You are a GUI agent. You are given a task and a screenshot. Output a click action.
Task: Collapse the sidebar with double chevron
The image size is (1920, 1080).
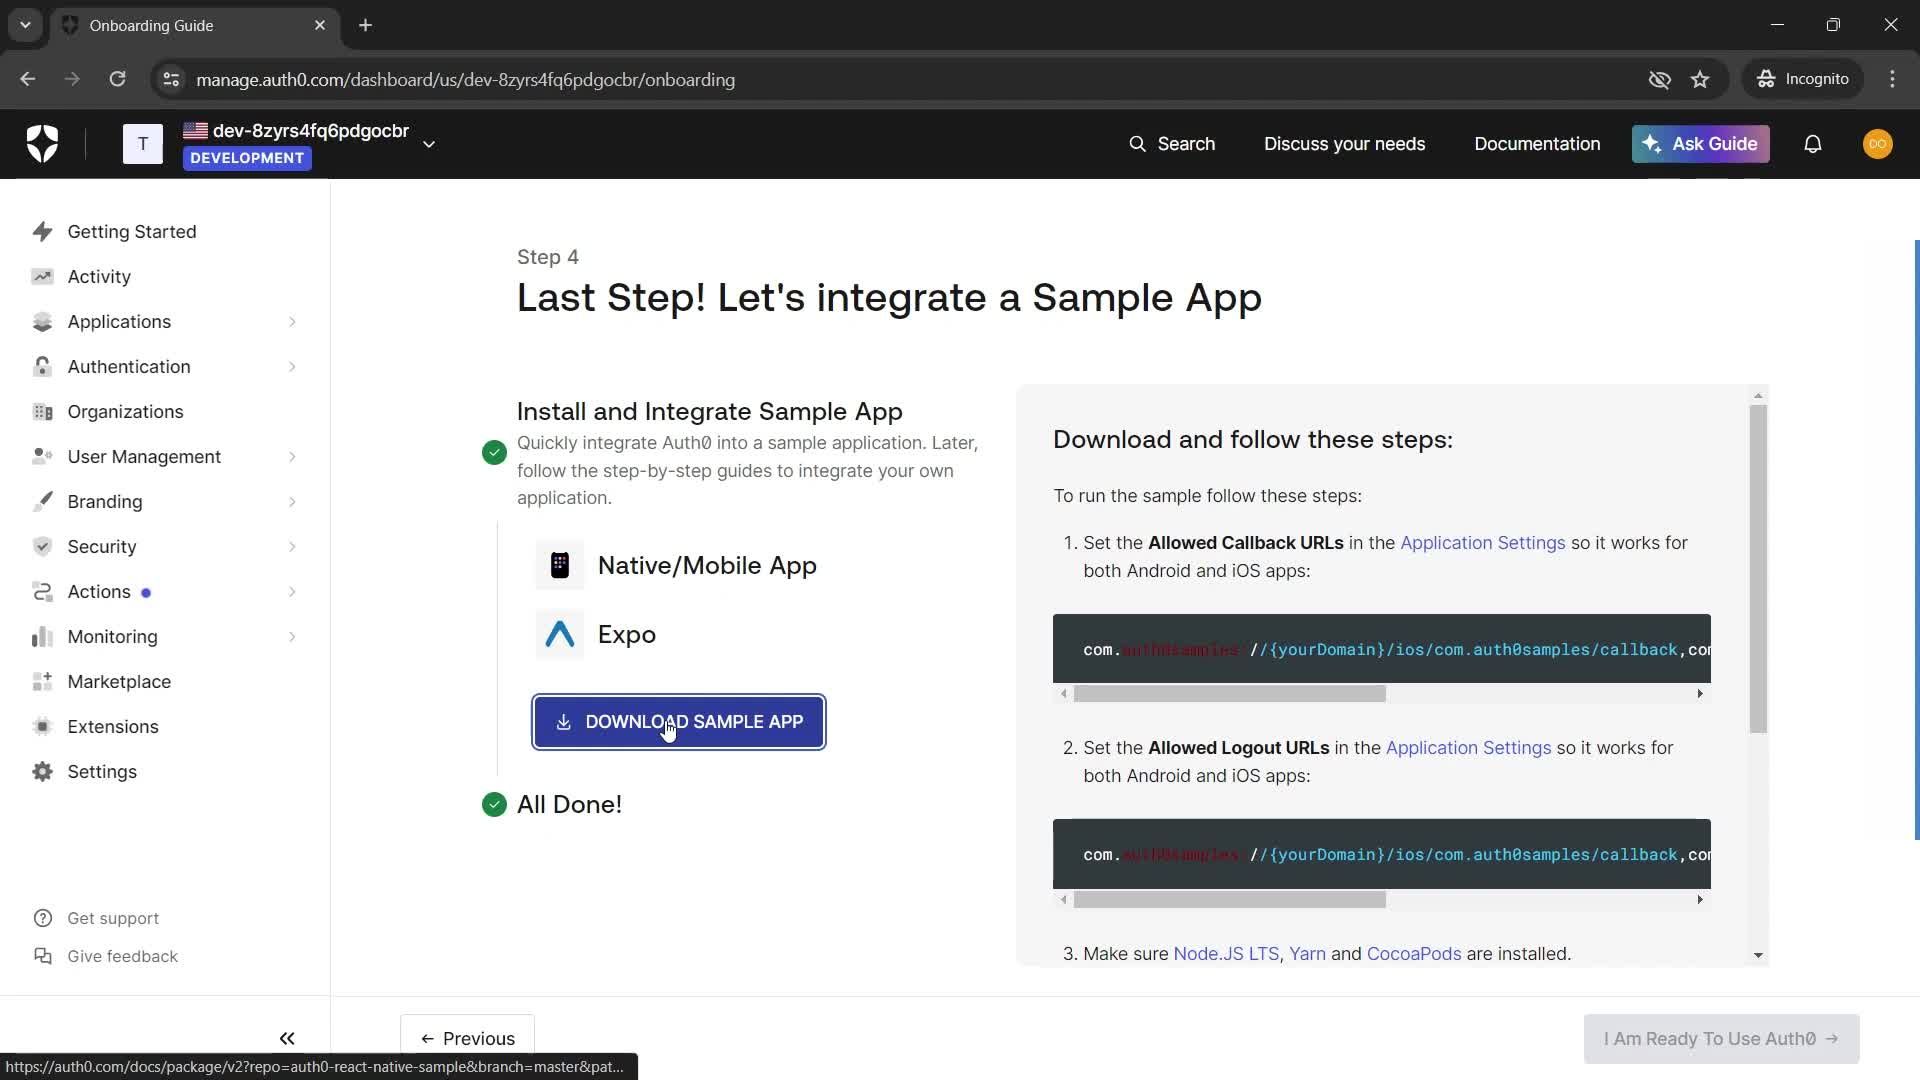(x=287, y=1038)
